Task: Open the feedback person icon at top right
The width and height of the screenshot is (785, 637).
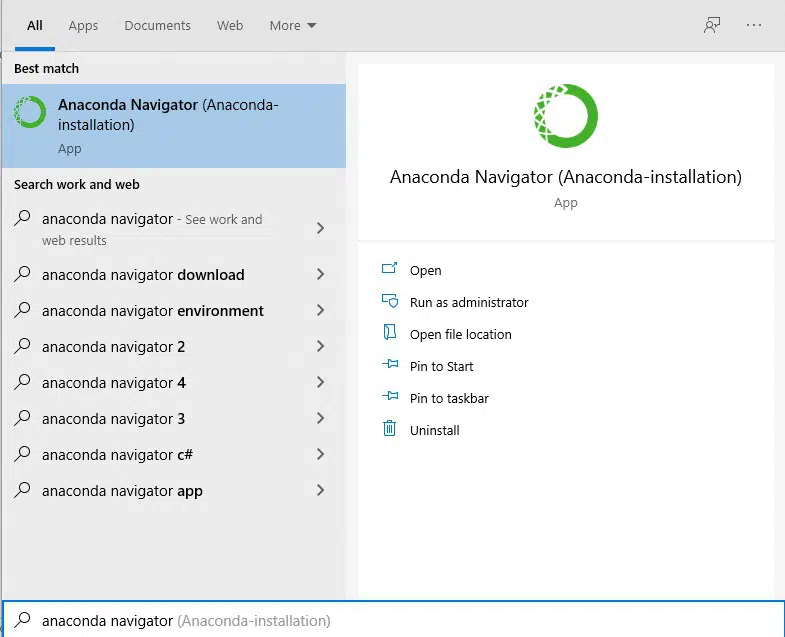Action: 712,25
